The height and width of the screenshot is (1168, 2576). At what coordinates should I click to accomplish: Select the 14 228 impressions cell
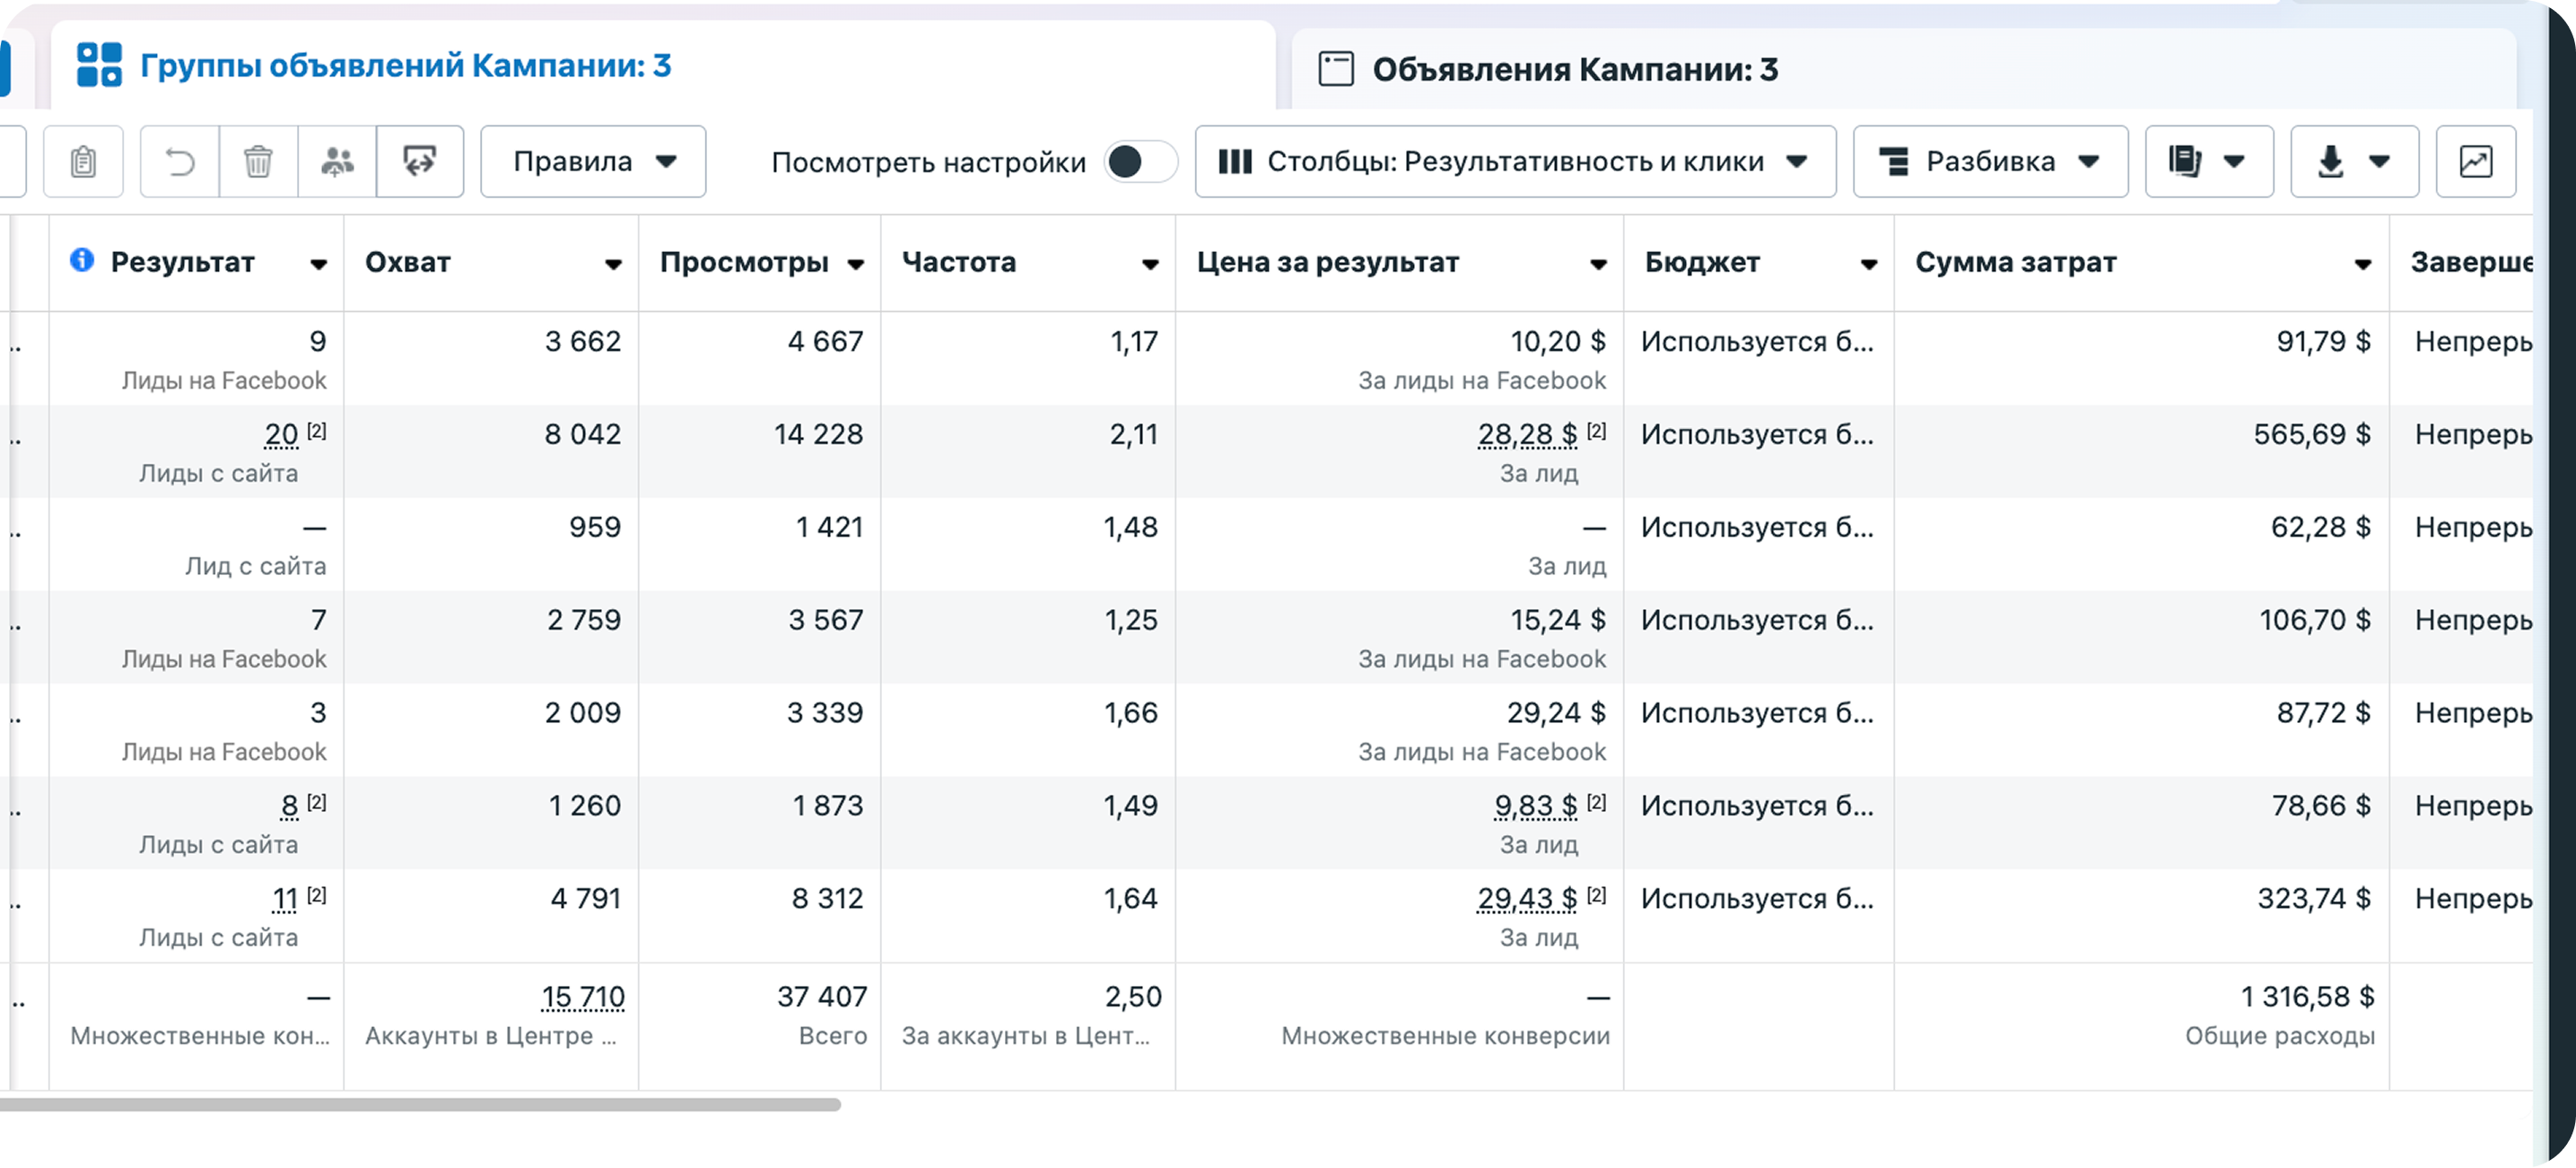click(x=818, y=434)
